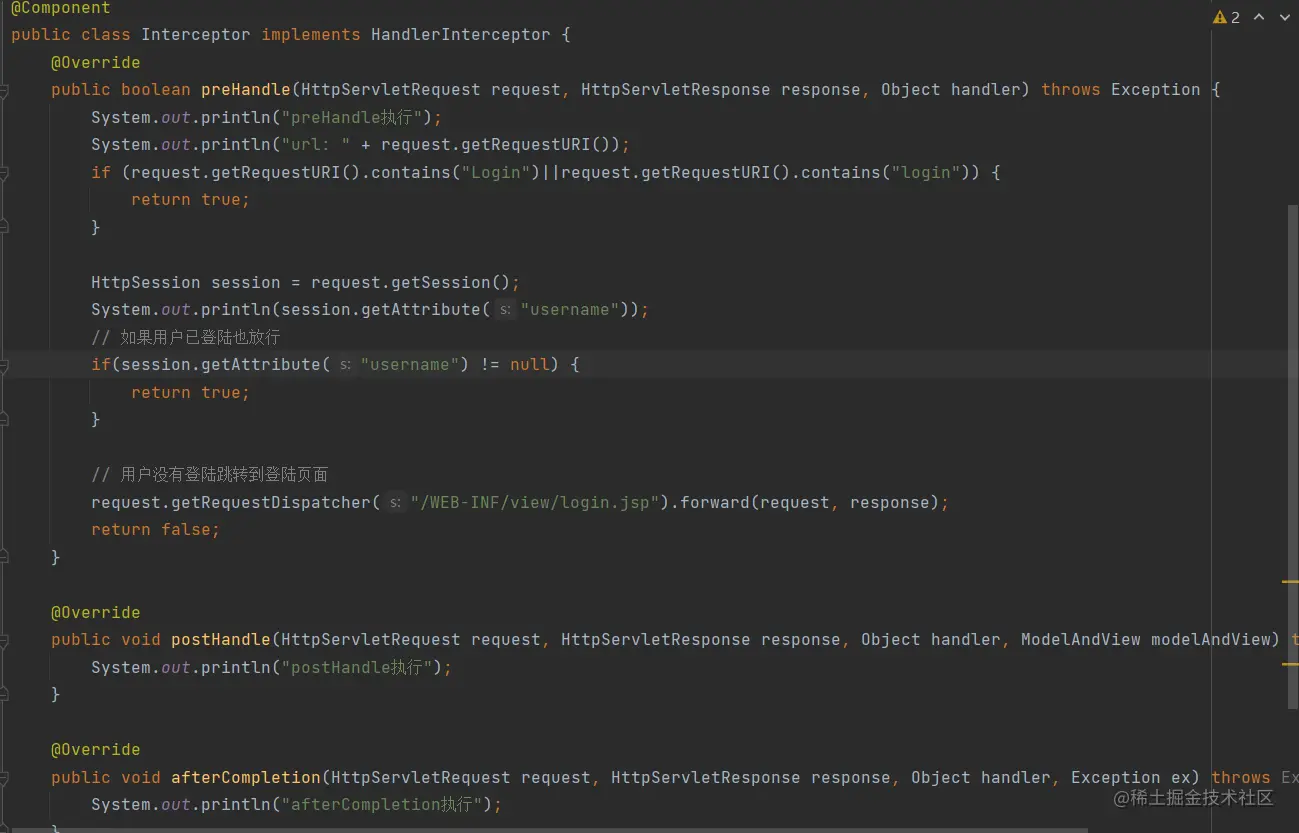Collapse the preHandle method fold marker
Screen dimensions: 1299x833
4,91
